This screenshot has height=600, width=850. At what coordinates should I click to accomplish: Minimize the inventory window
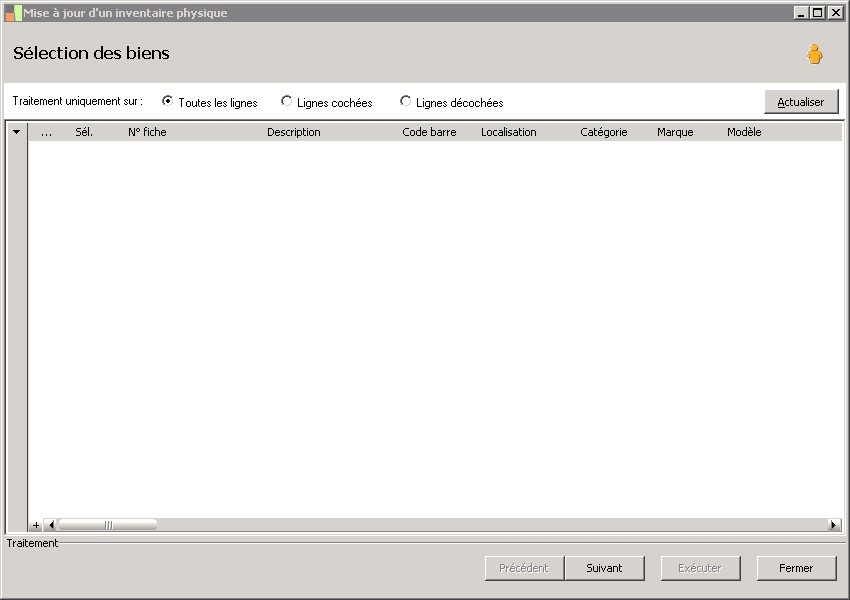[x=801, y=12]
